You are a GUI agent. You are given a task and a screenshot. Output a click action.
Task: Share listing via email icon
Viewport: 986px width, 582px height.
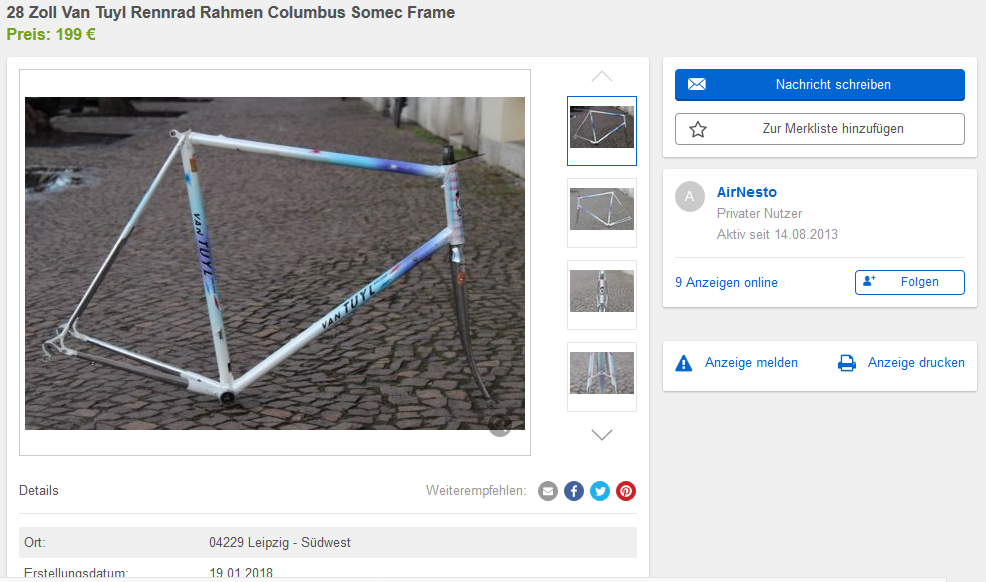point(548,491)
